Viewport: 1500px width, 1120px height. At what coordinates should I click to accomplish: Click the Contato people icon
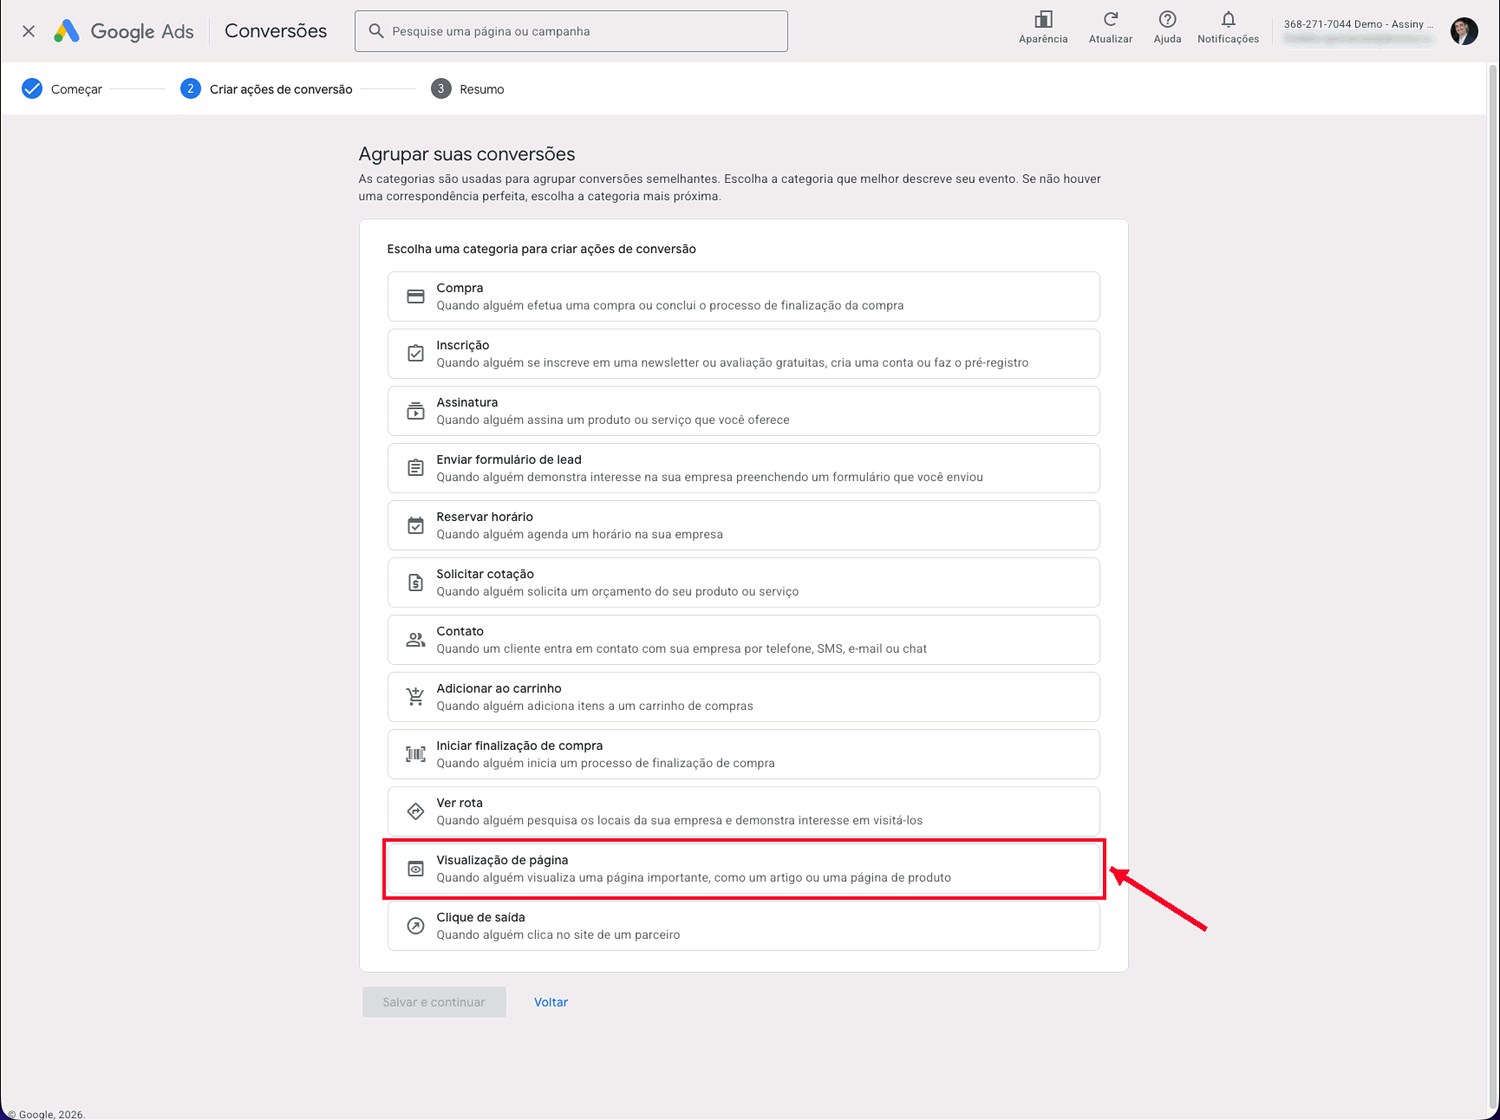pyautogui.click(x=416, y=640)
